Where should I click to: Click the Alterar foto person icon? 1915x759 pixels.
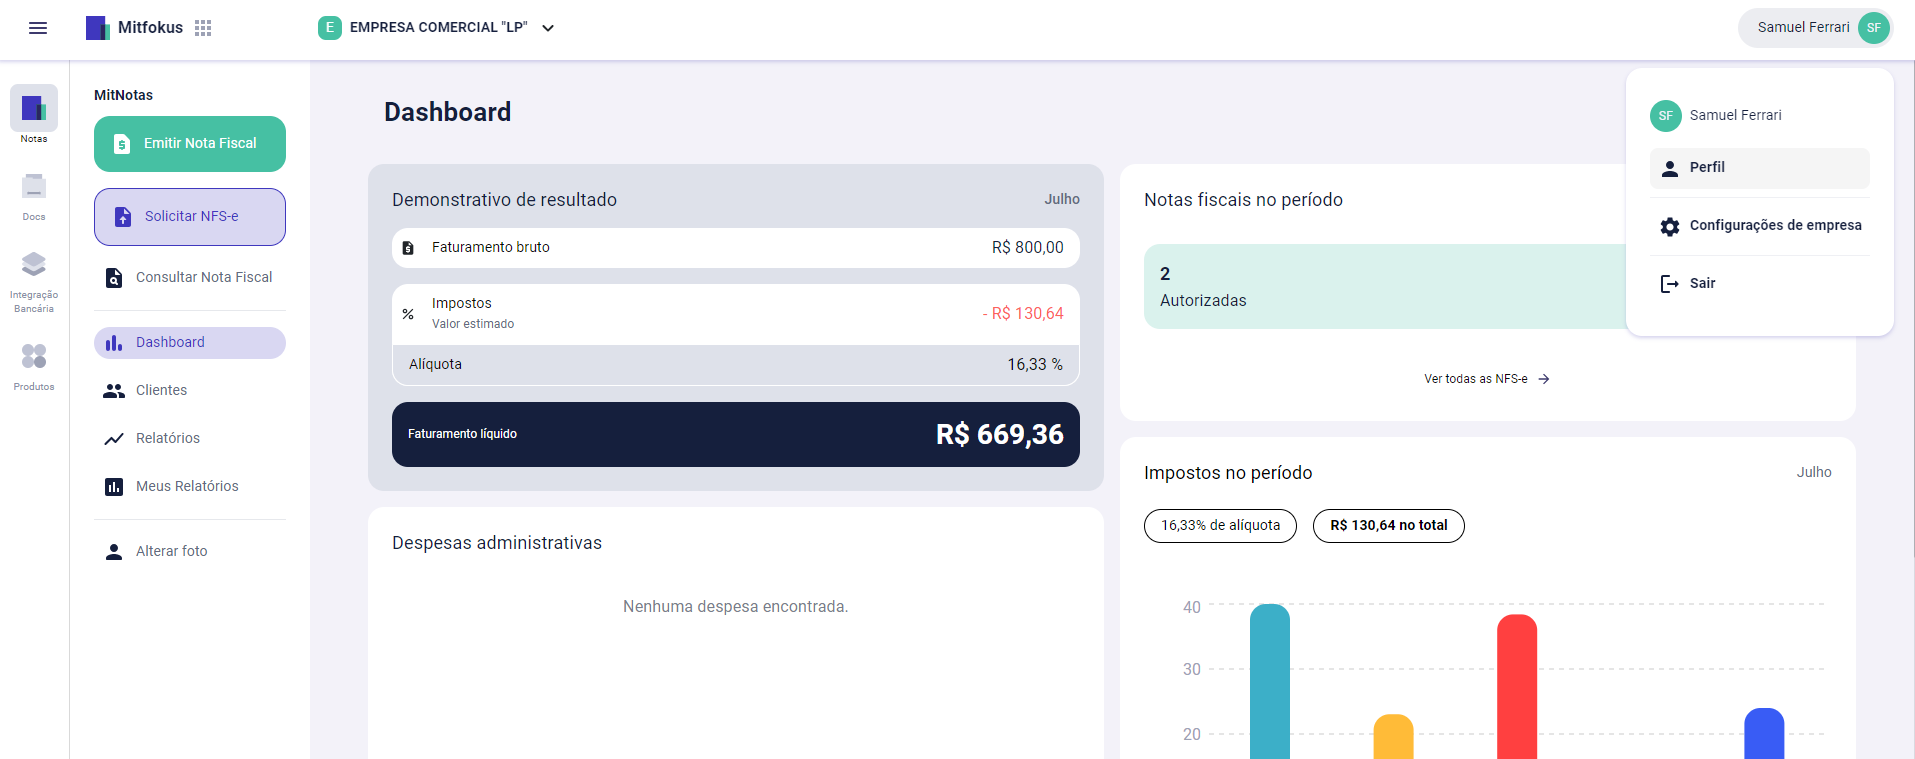point(114,552)
